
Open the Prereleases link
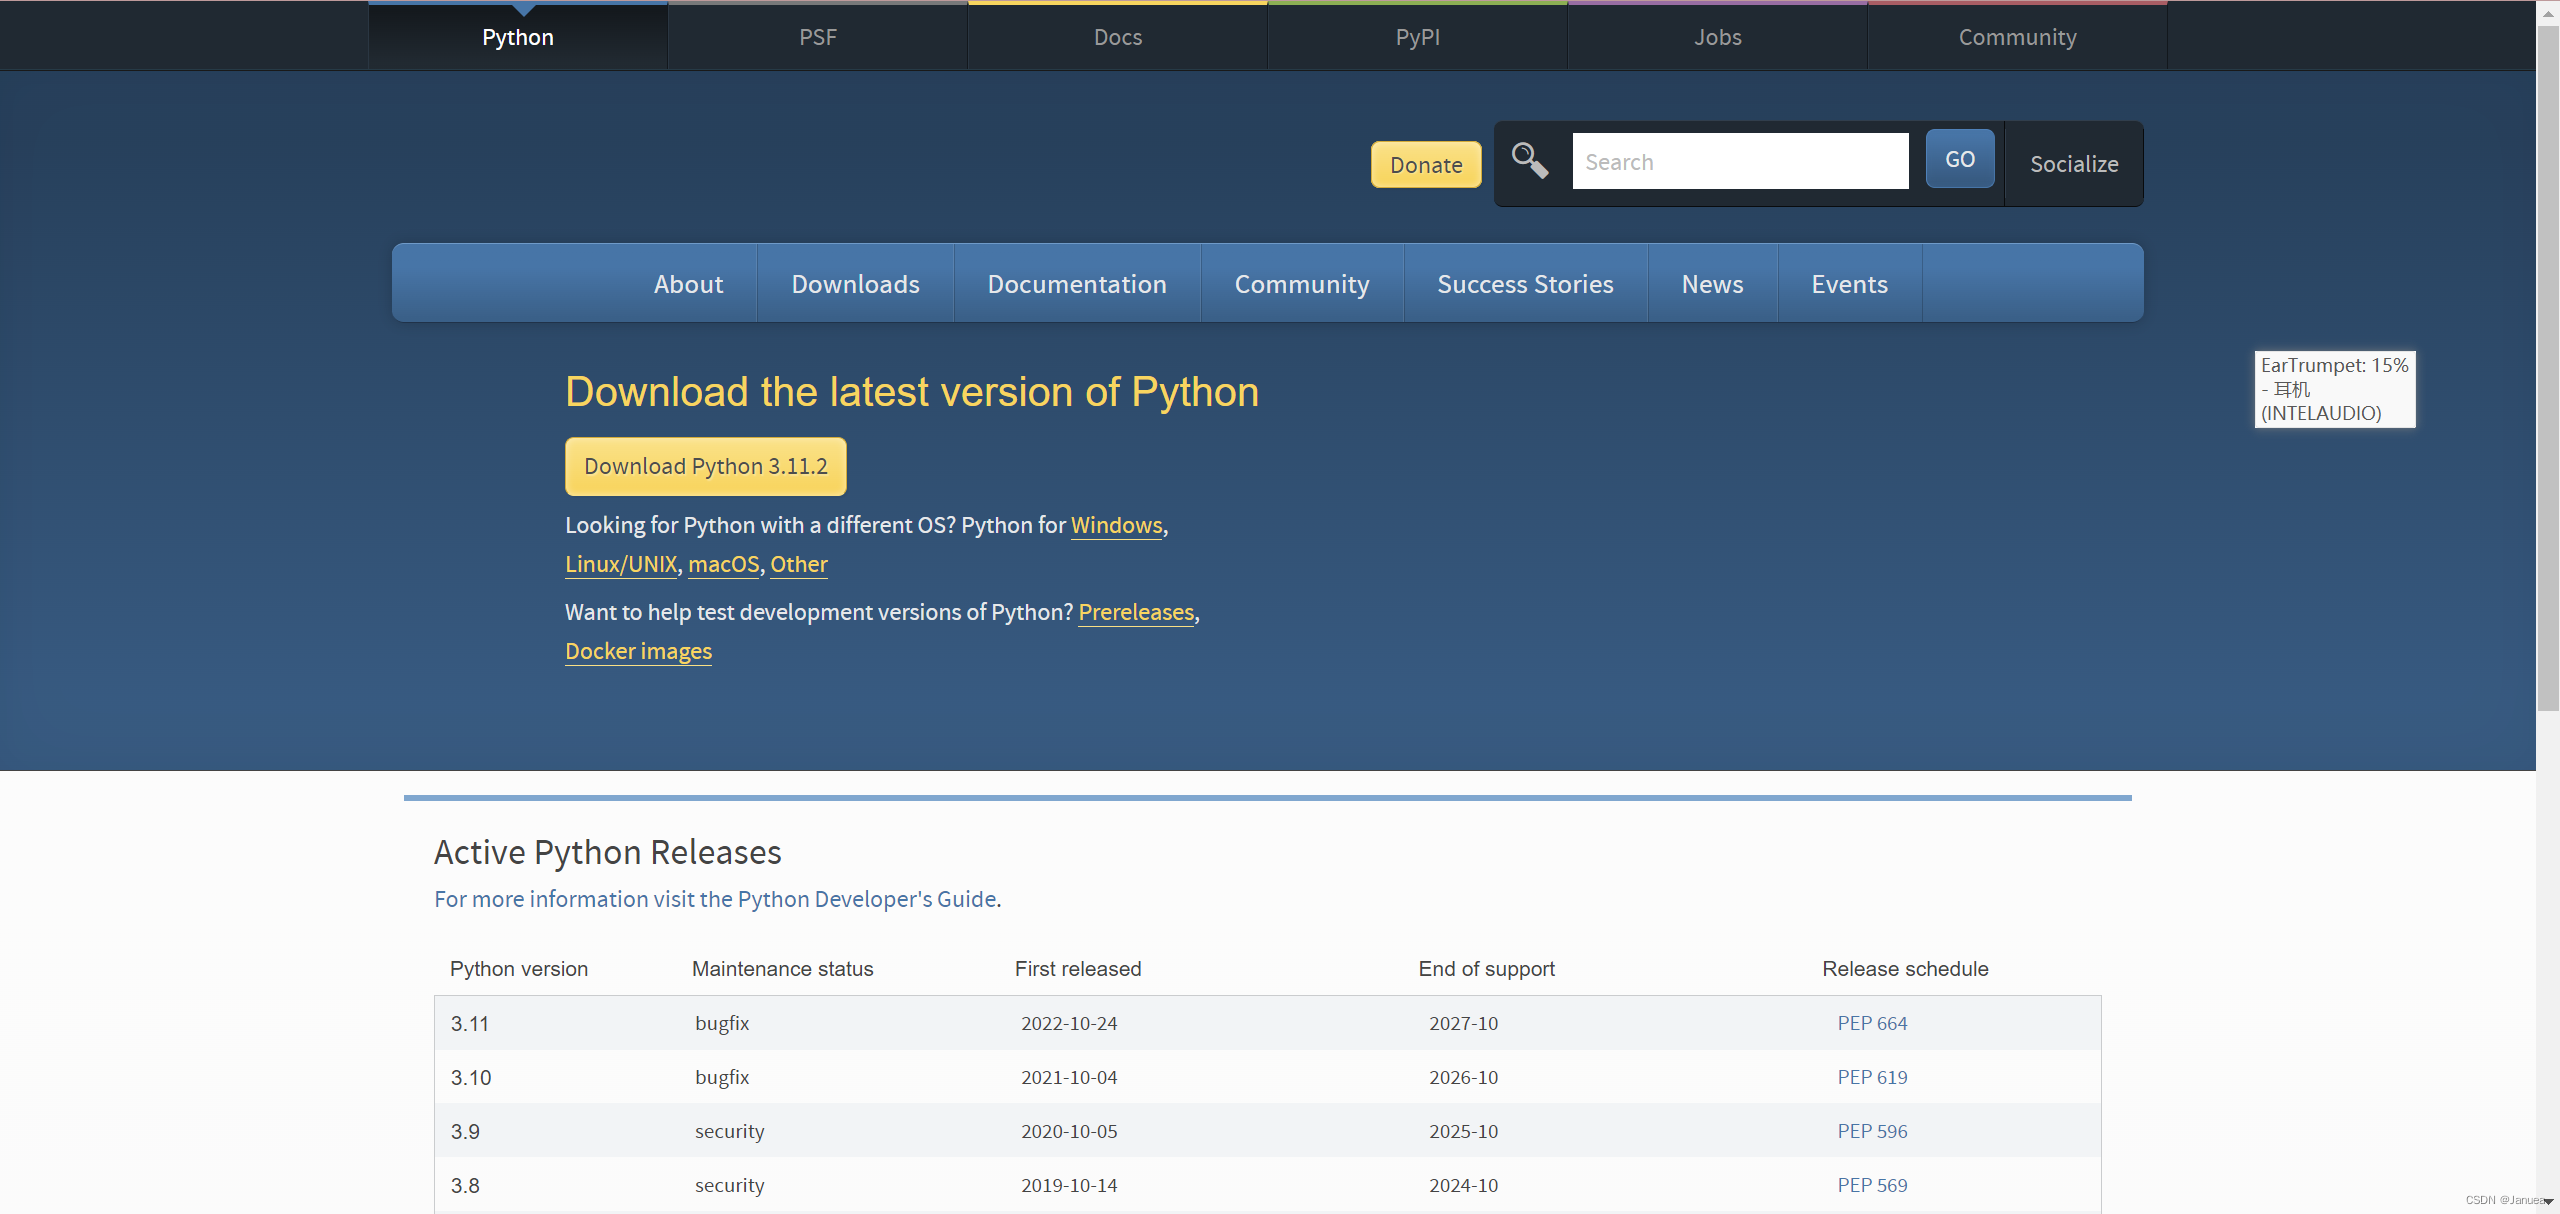tap(1136, 612)
